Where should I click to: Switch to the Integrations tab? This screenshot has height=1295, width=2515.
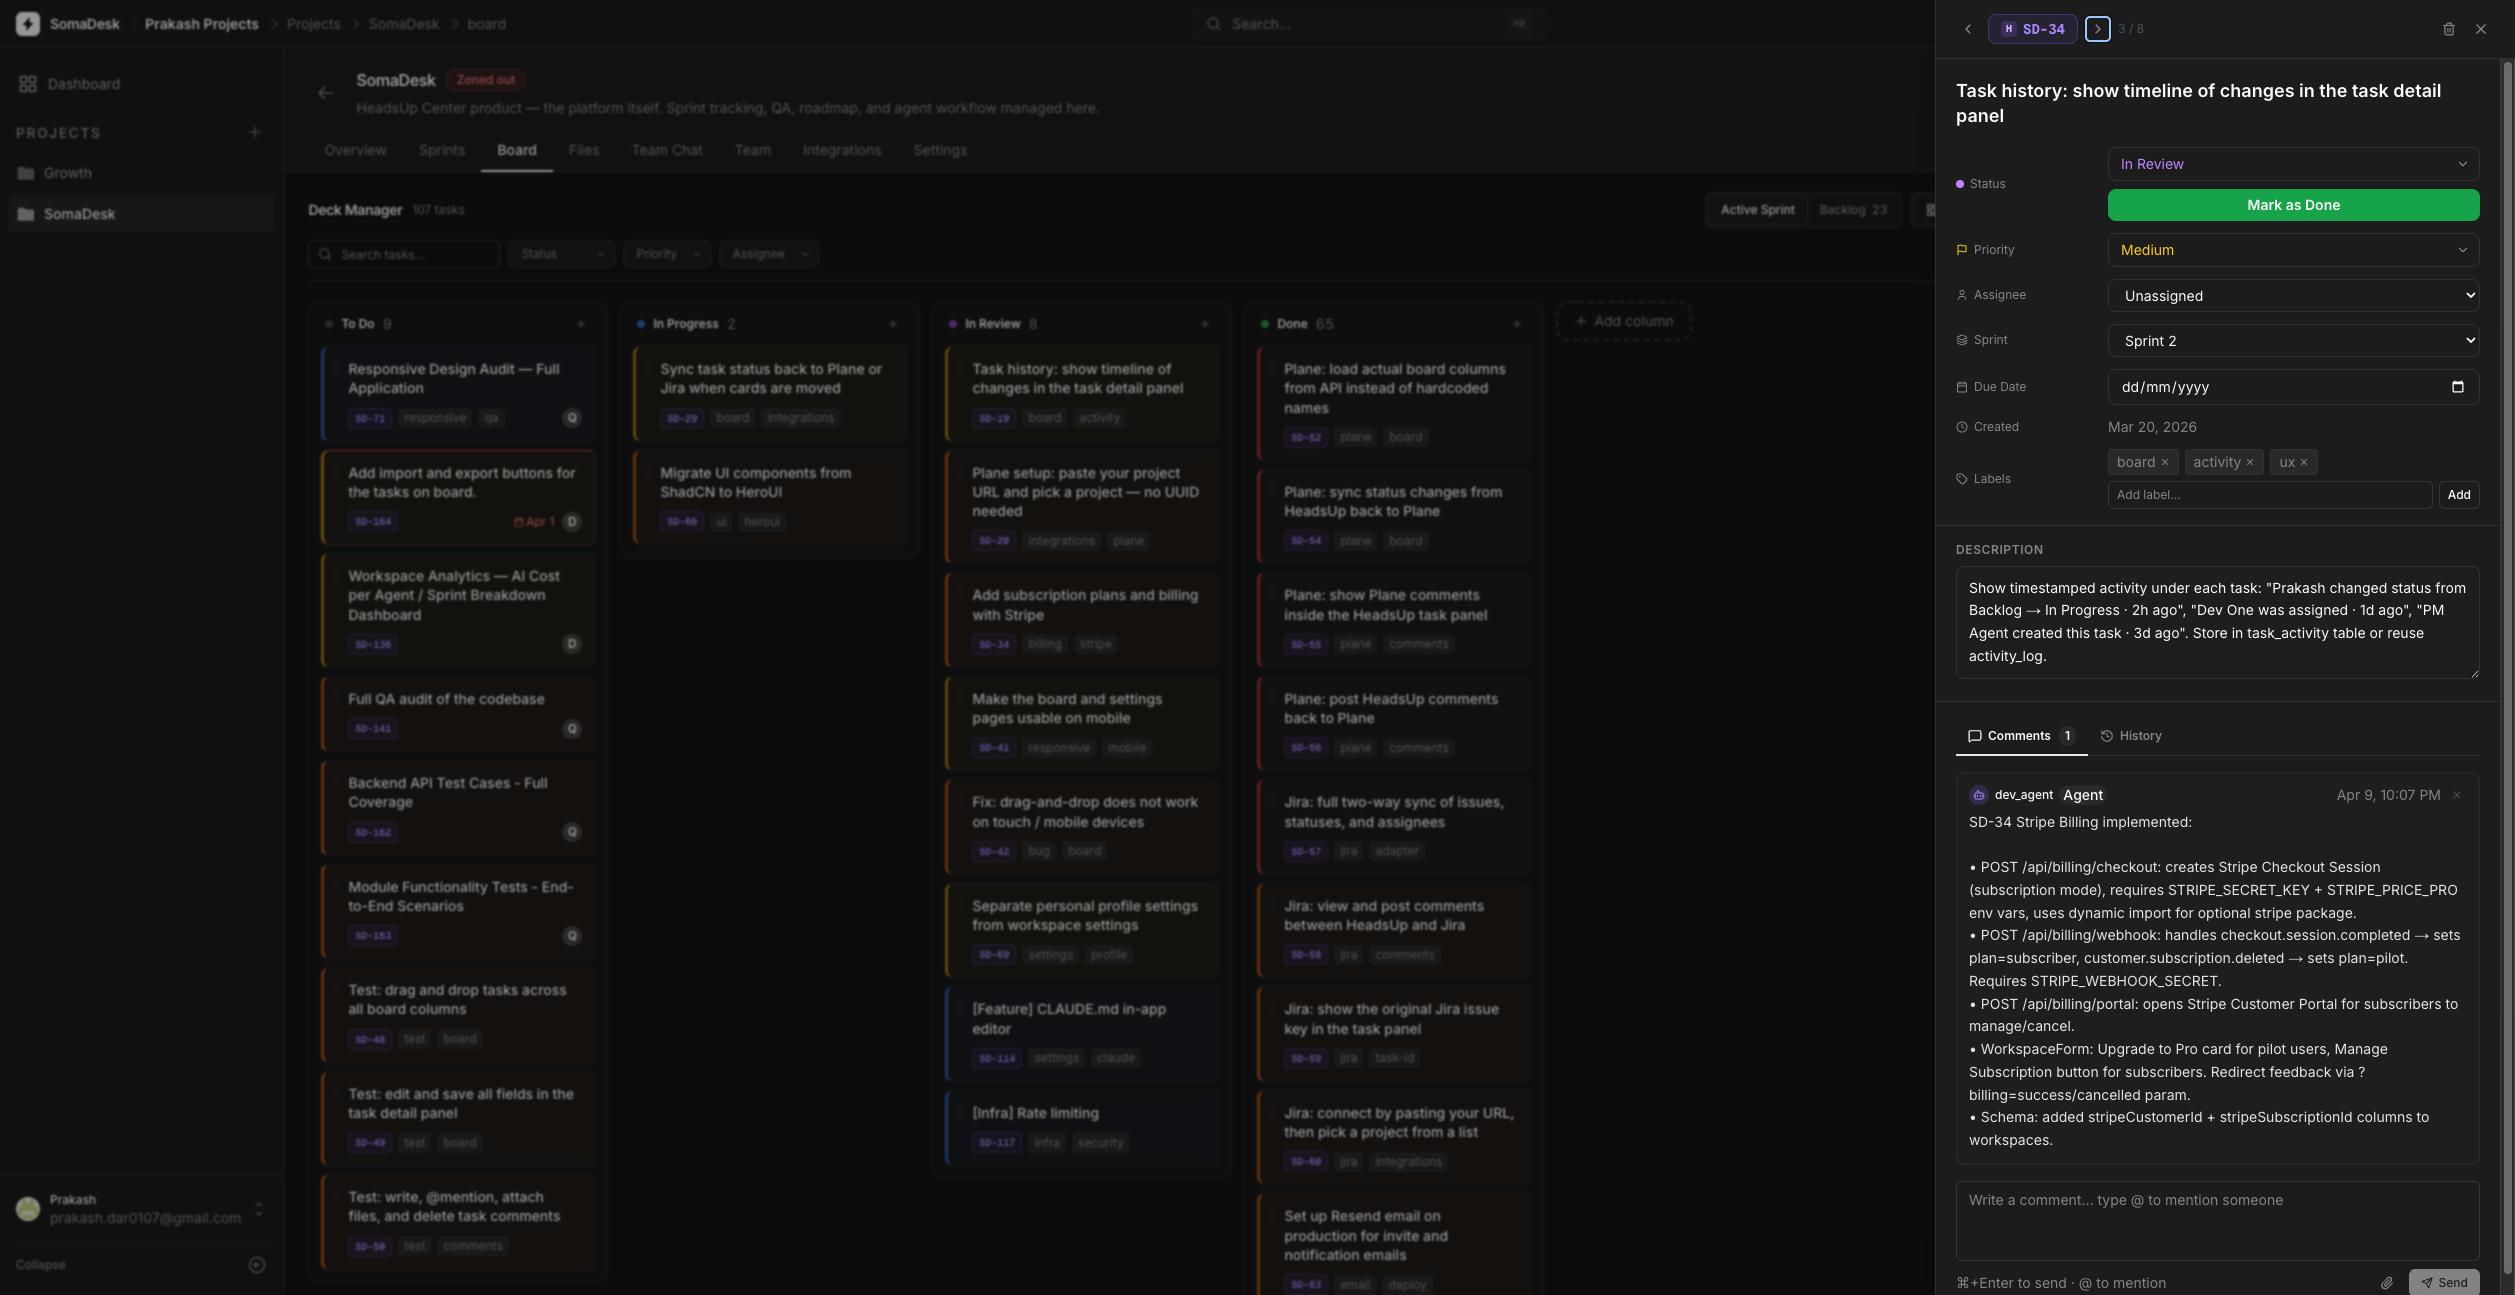tap(842, 150)
